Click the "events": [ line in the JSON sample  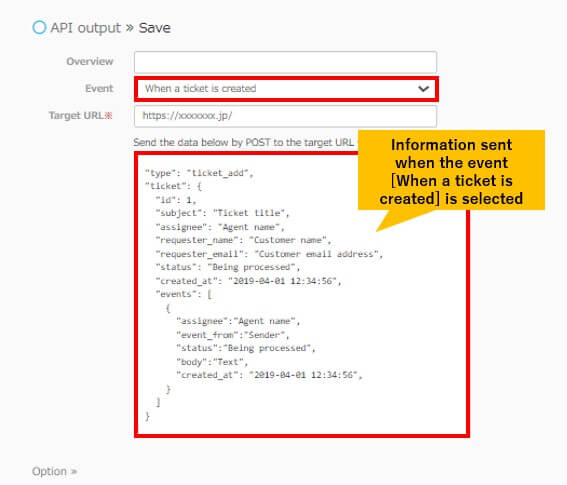[183, 294]
